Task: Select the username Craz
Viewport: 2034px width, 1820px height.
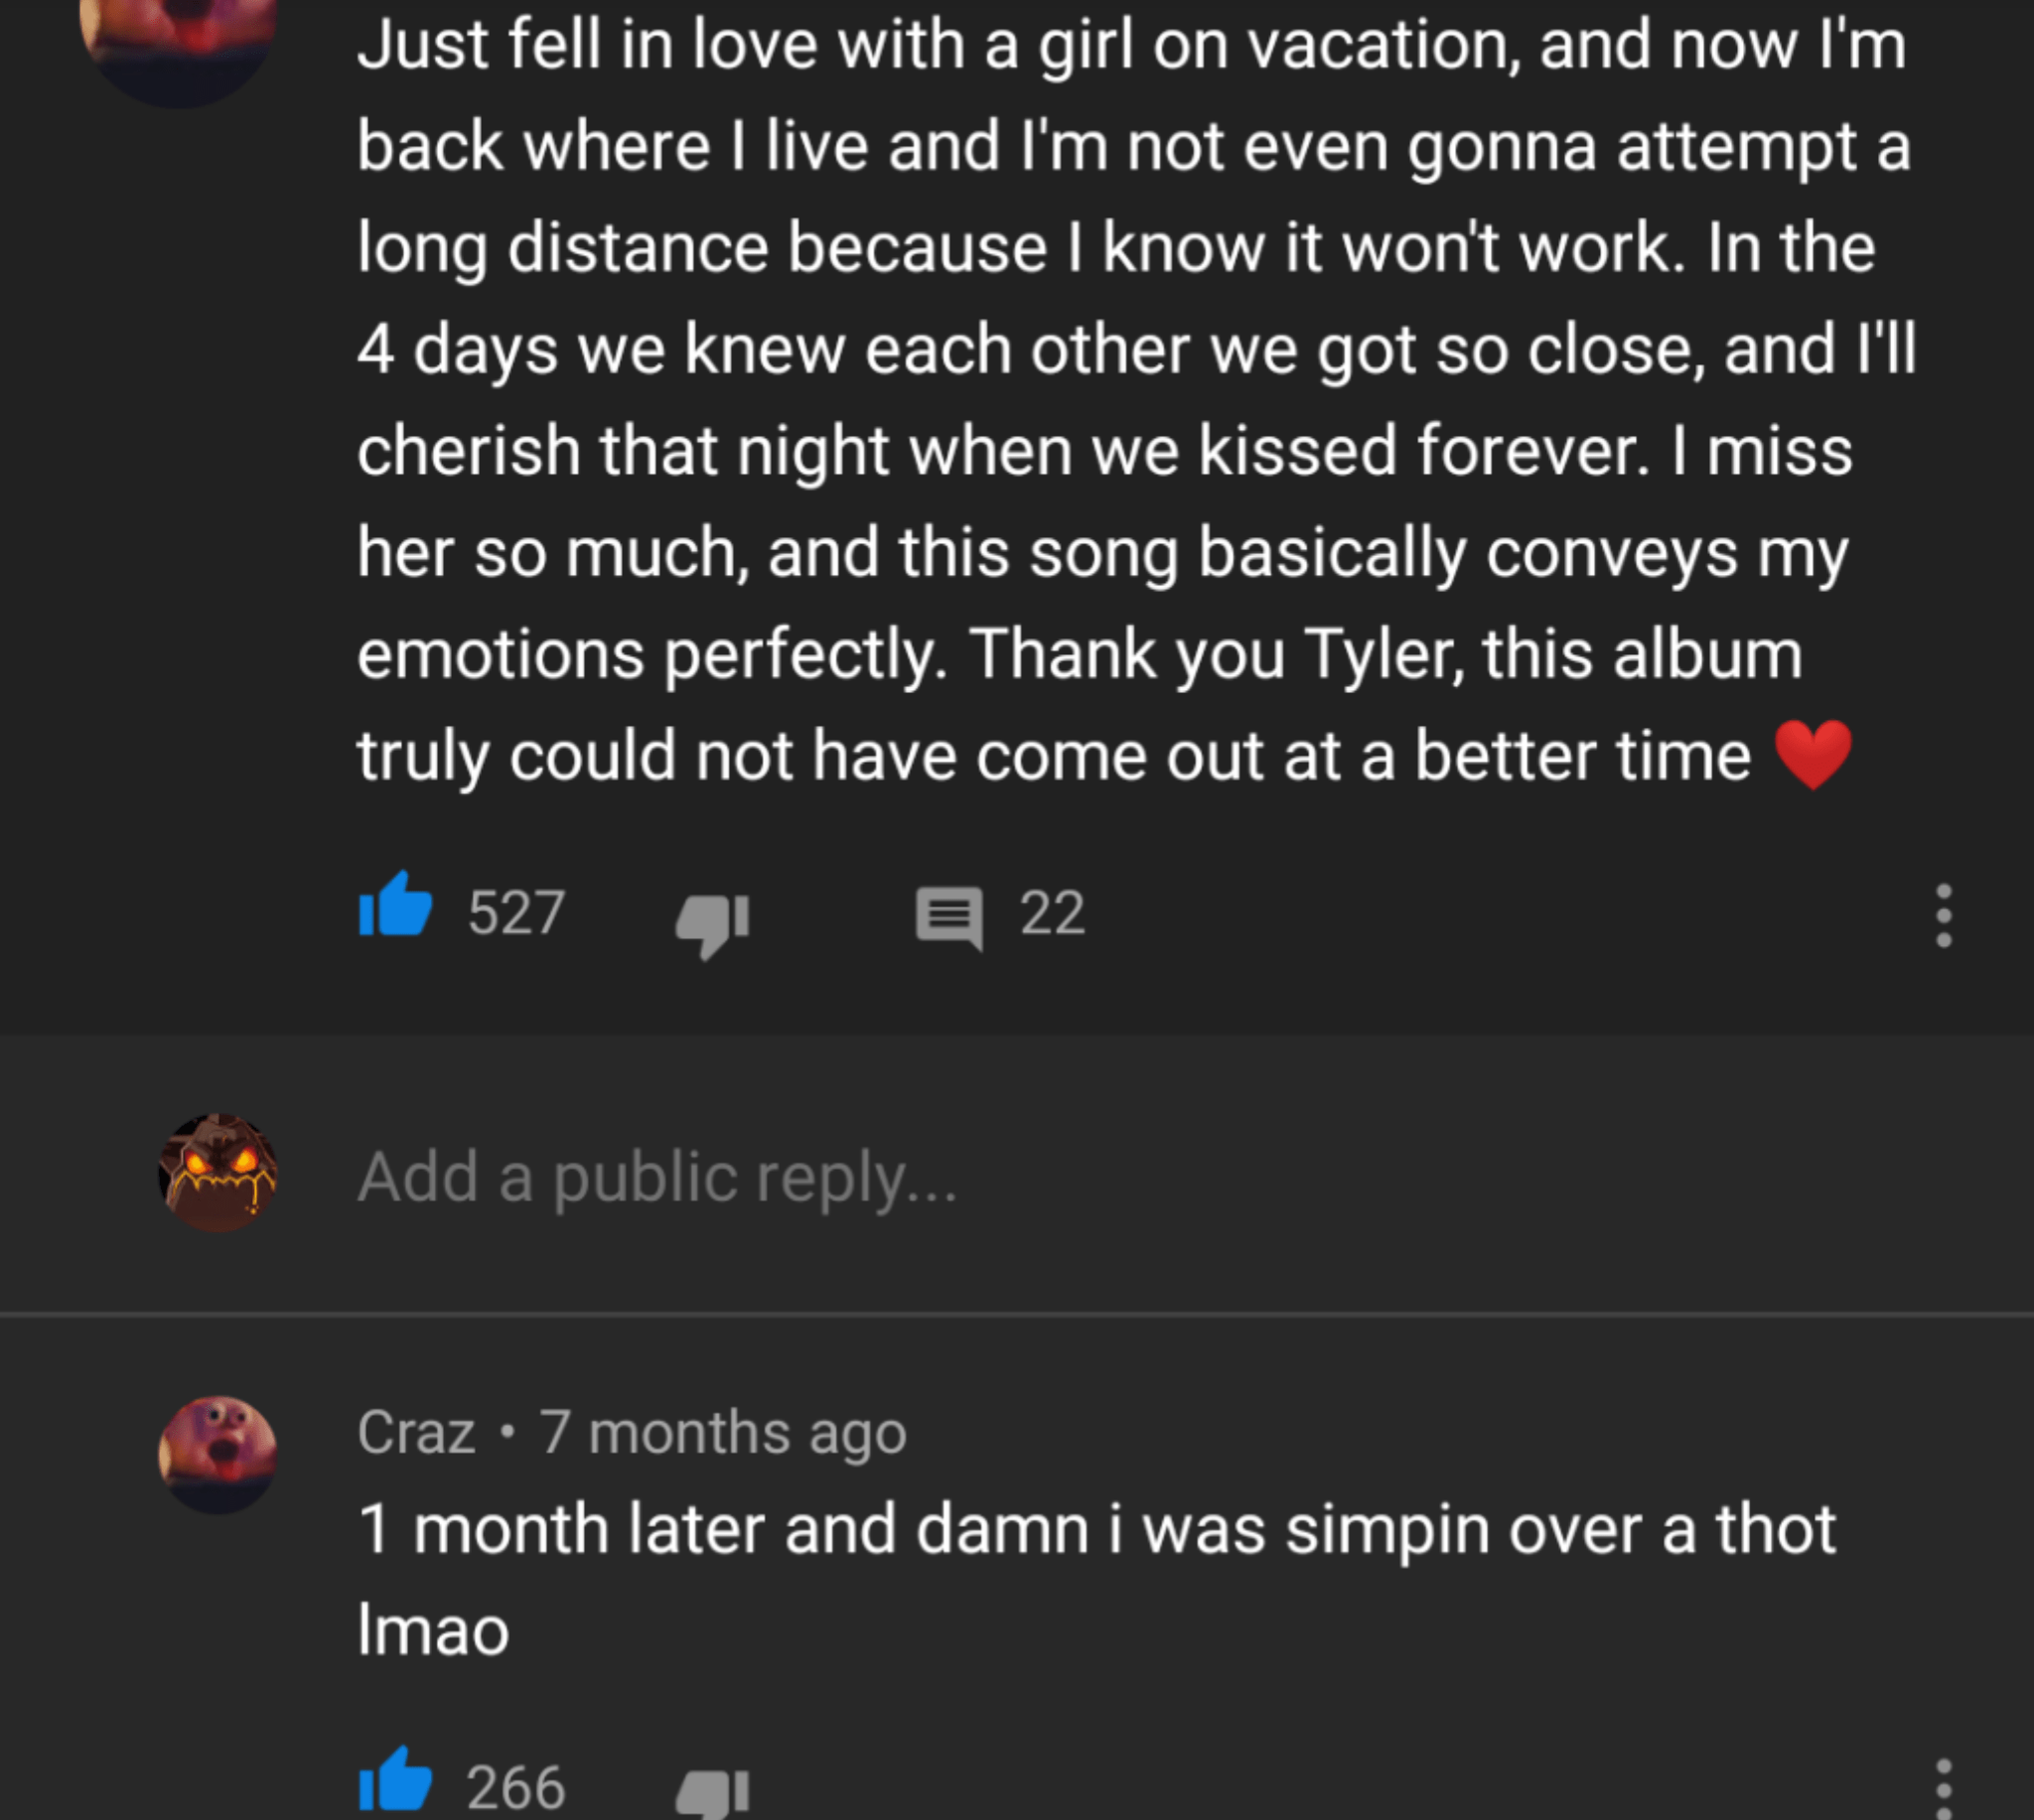Action: (x=416, y=1432)
